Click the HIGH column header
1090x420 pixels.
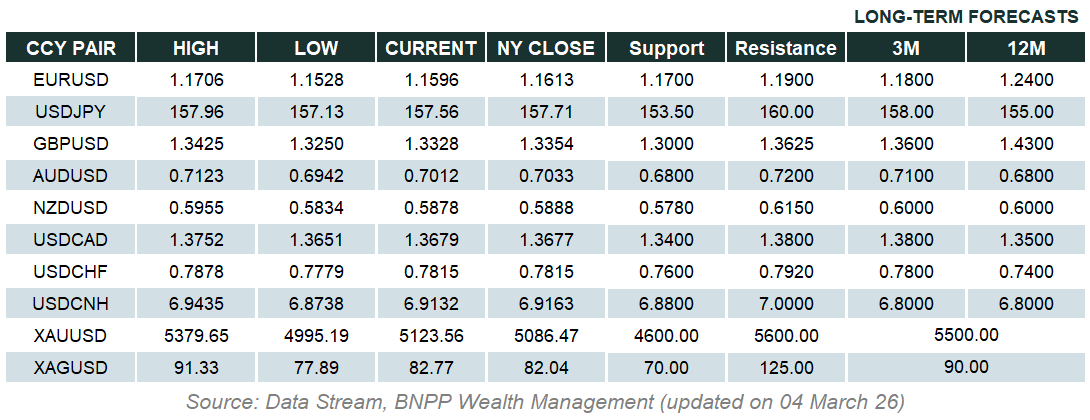click(196, 48)
